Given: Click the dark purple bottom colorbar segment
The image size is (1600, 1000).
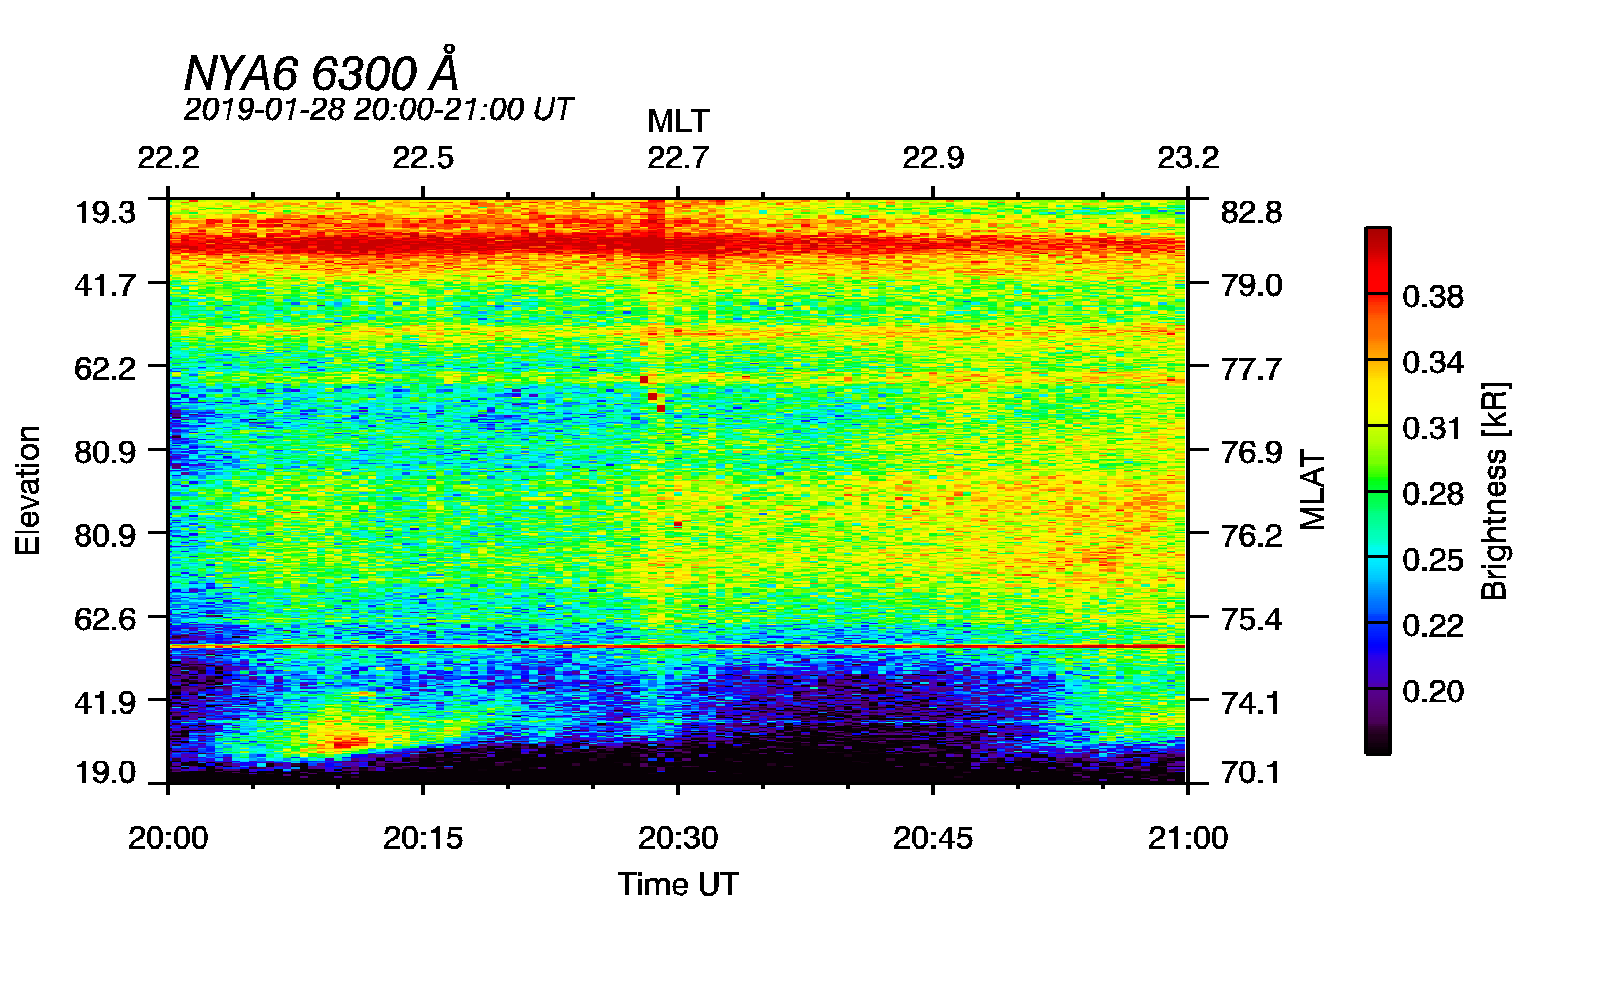Looking at the screenshot, I should pos(1377,721).
